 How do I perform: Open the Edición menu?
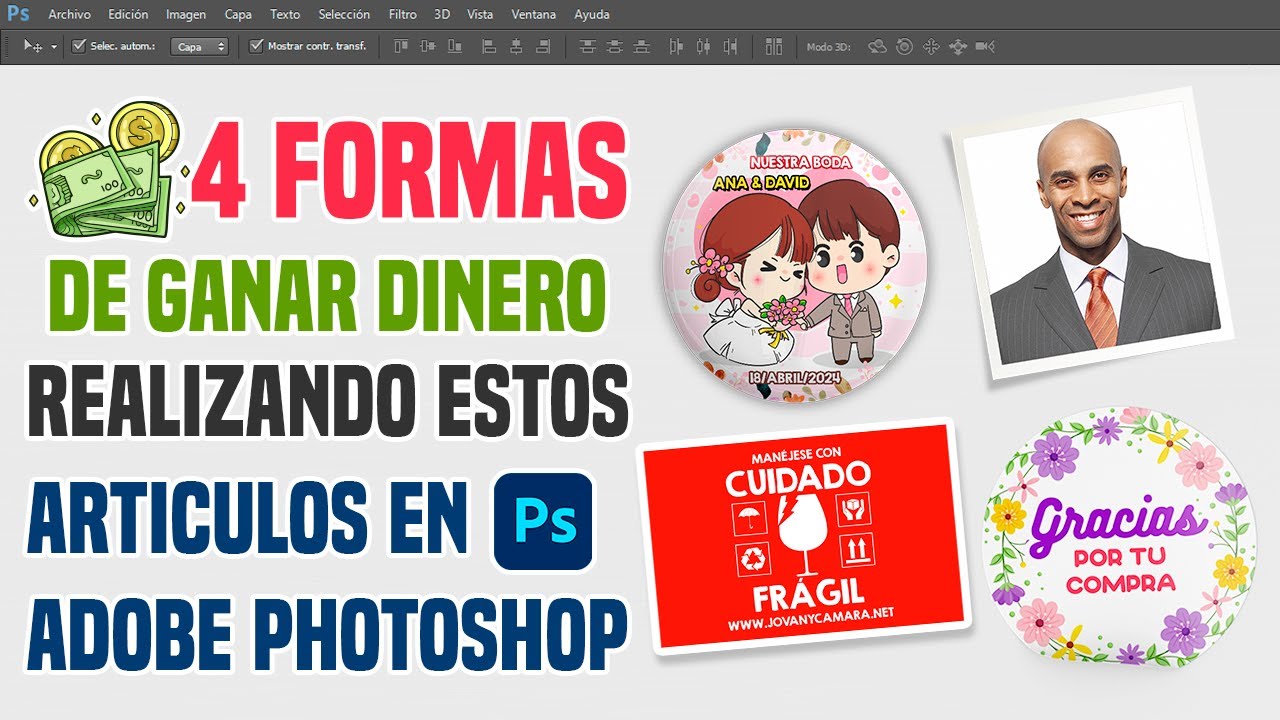click(x=128, y=15)
